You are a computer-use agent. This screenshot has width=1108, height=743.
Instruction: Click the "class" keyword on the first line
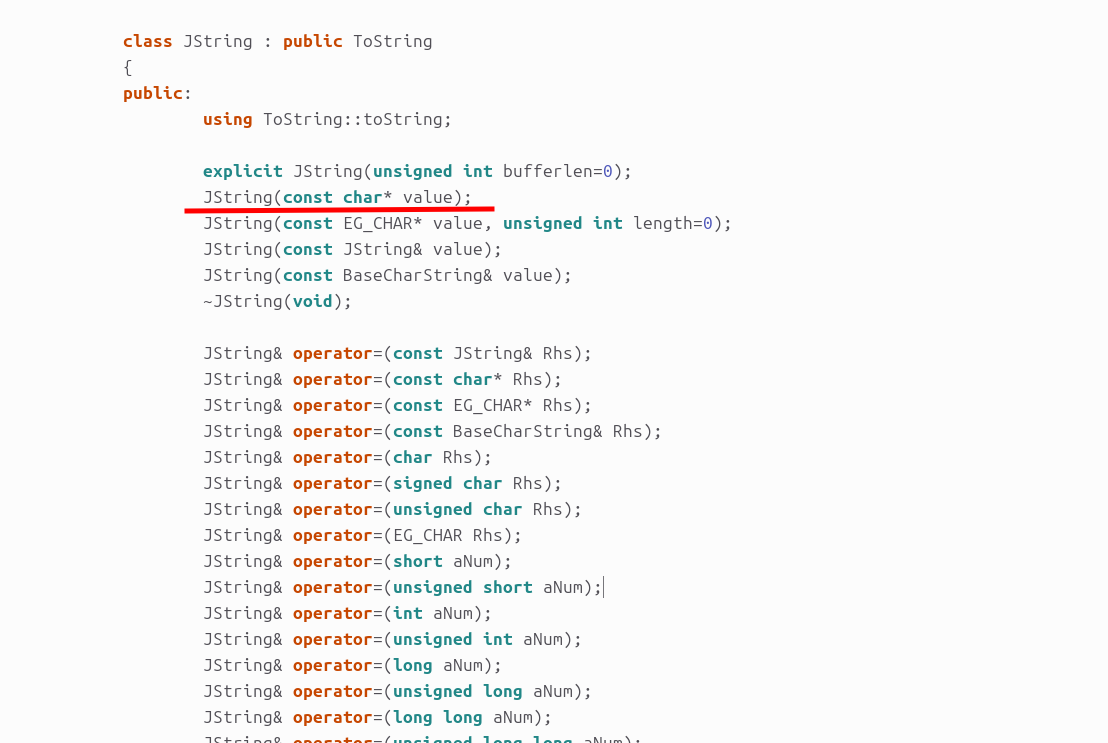148,42
